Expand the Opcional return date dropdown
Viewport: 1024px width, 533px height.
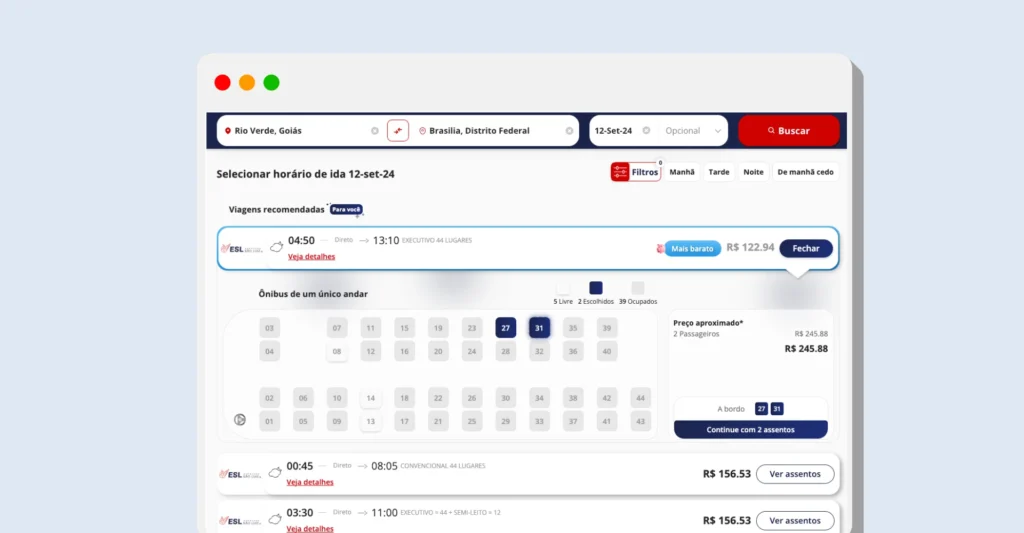click(x=718, y=131)
